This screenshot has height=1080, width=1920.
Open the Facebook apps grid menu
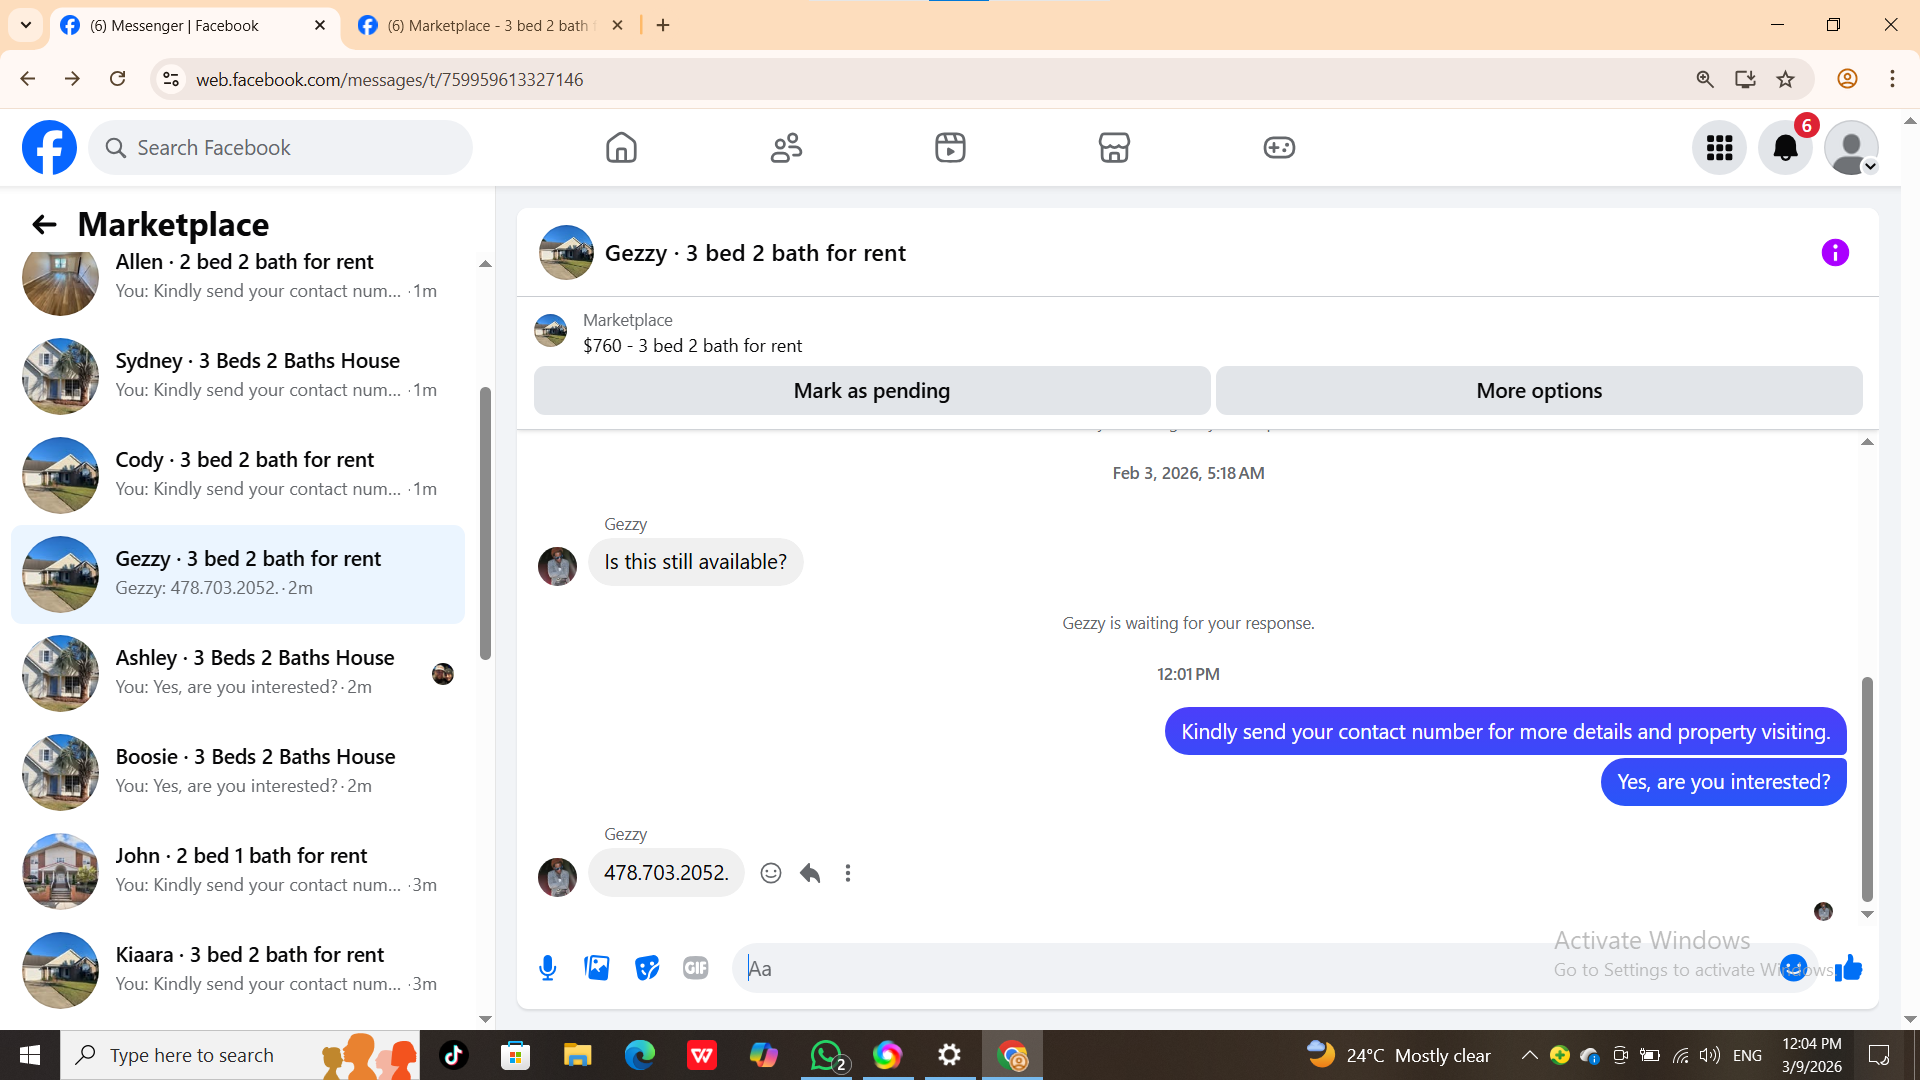[x=1719, y=148]
